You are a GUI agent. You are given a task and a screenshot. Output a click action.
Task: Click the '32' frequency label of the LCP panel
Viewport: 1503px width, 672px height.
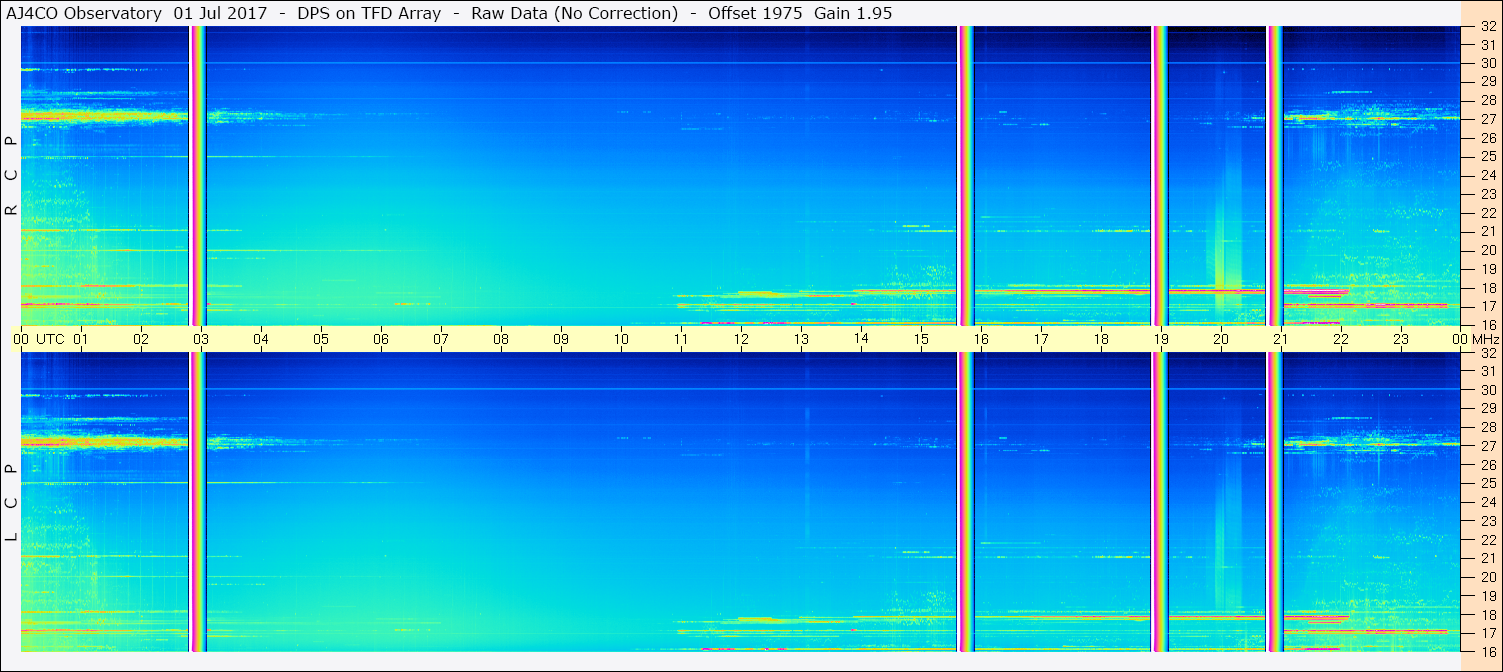point(1488,353)
